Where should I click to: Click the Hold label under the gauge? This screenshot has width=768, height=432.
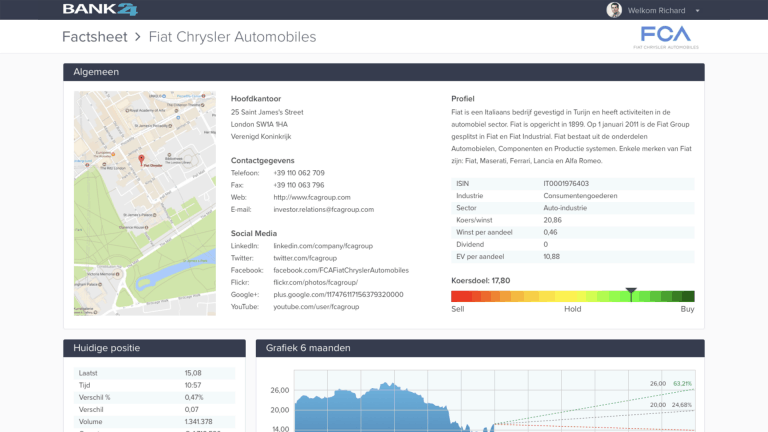(x=573, y=309)
